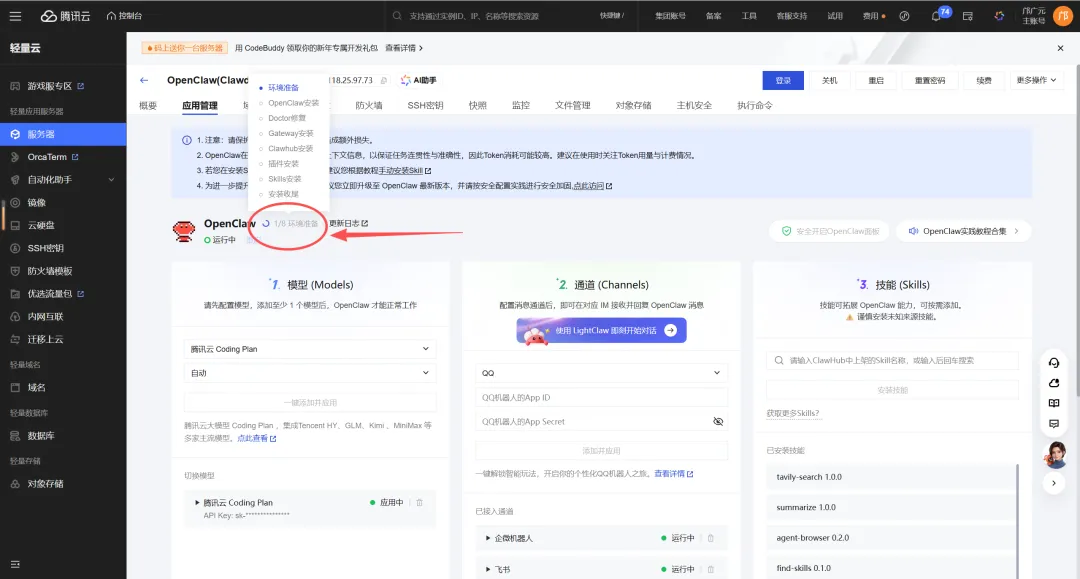Close the CodeBuddy promotion banner

tap(1060, 48)
